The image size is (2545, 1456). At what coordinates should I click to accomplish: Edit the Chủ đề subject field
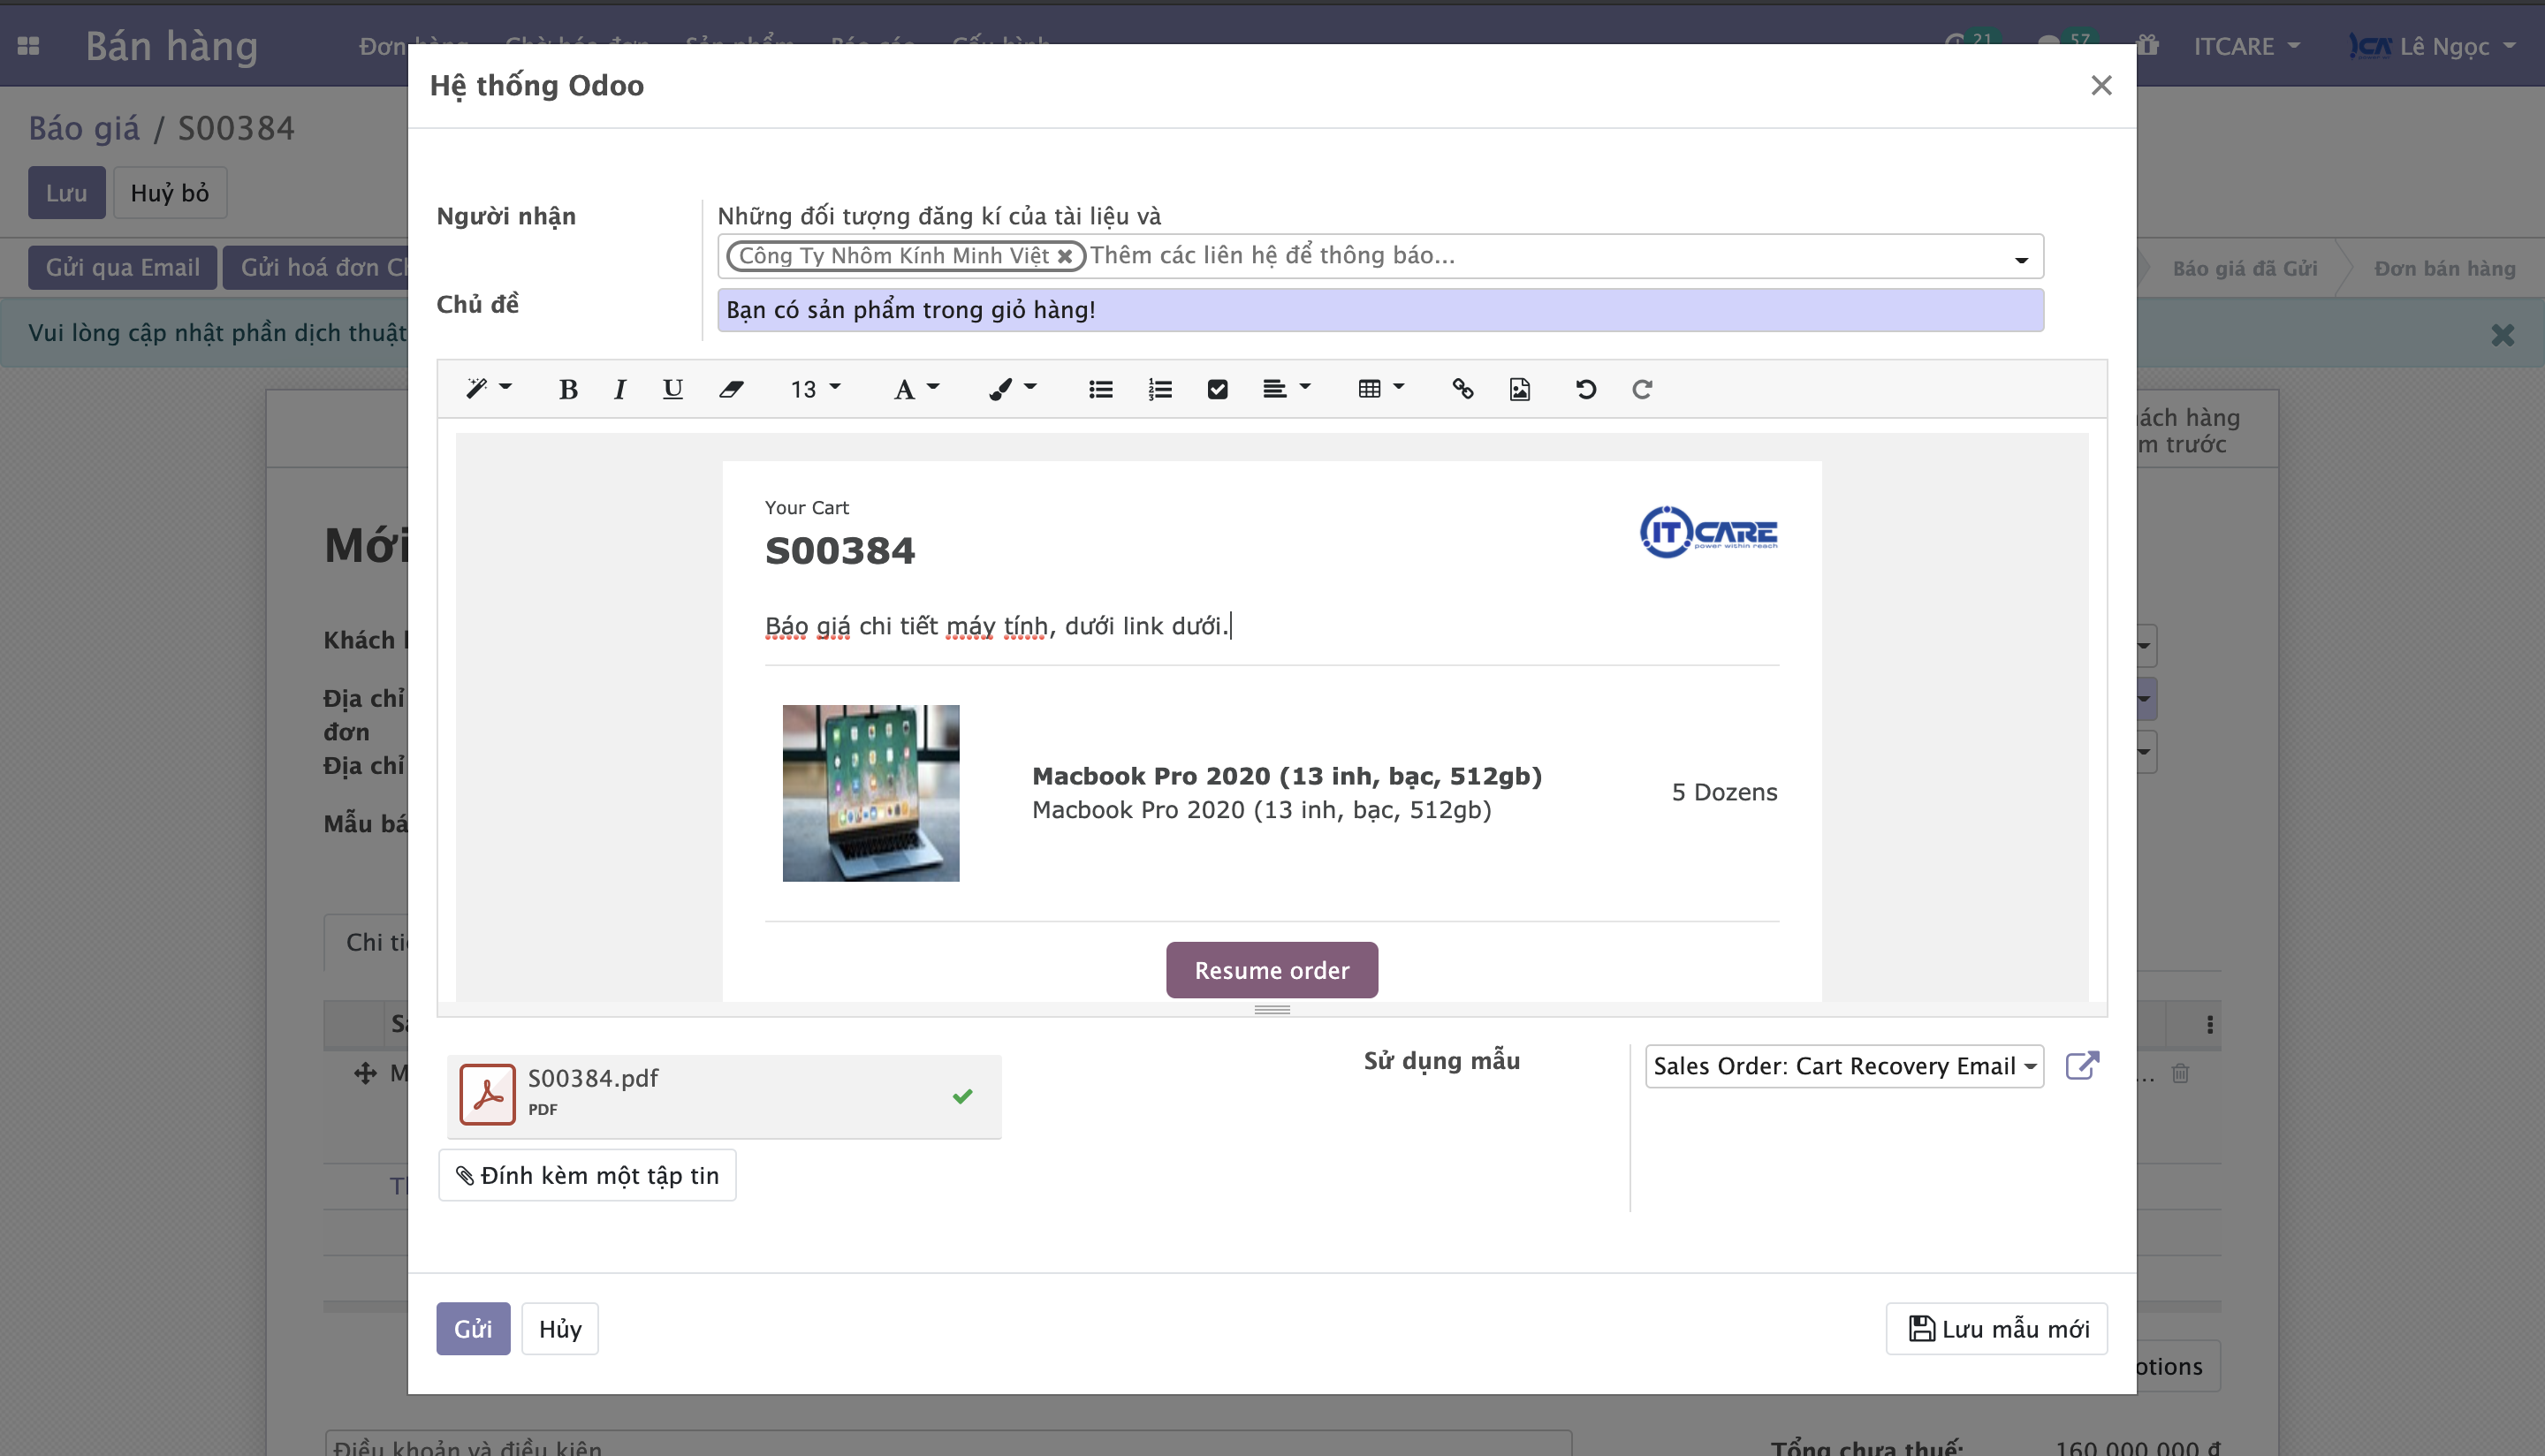pyautogui.click(x=1380, y=310)
